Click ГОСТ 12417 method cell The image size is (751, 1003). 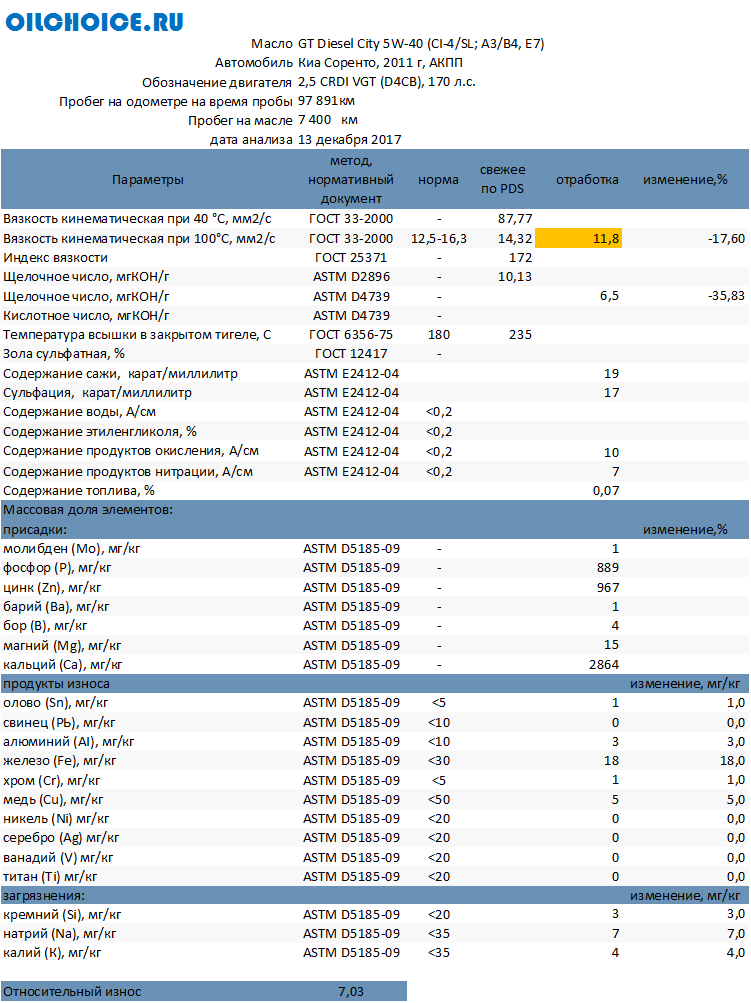click(x=351, y=354)
